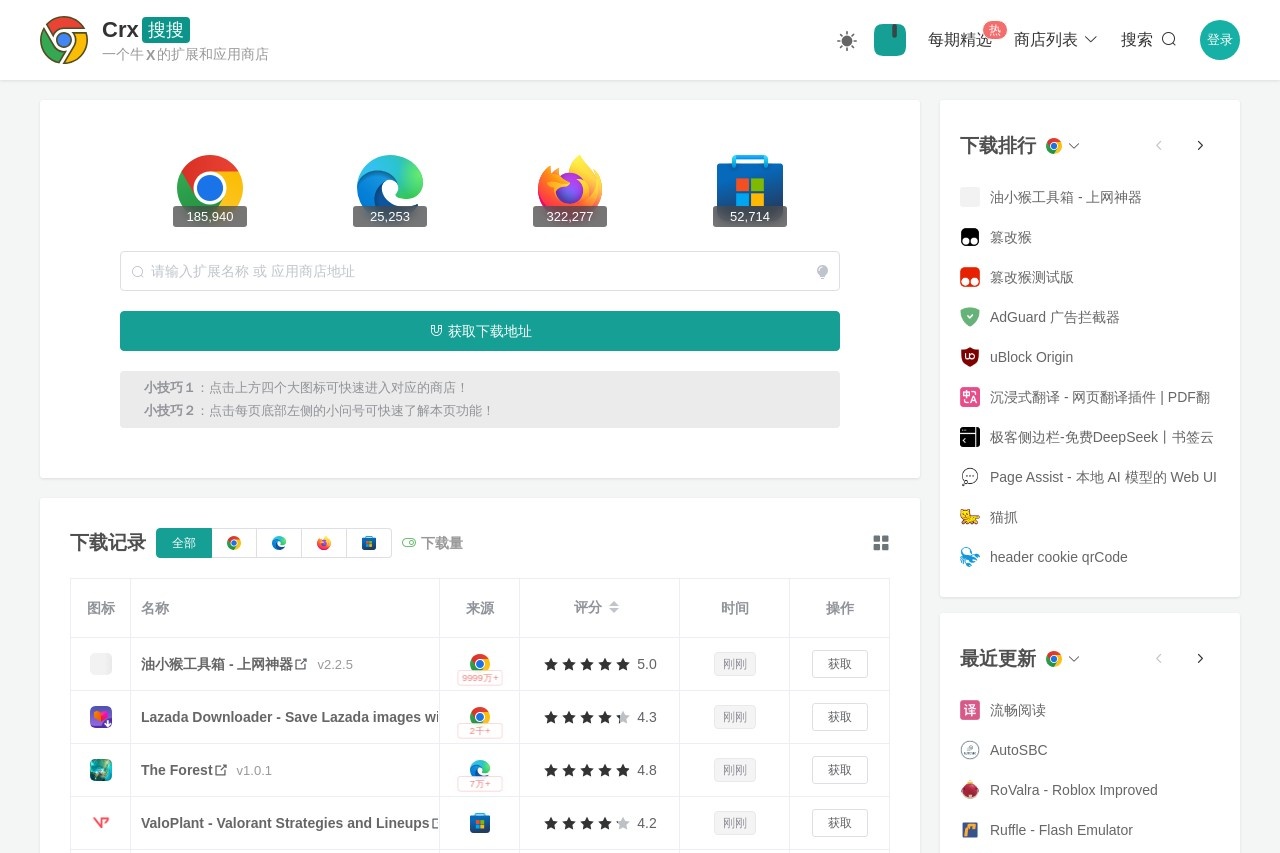Click Chrome source icon in 油小猴工具箱 row
Image resolution: width=1280 pixels, height=853 pixels.
(x=480, y=663)
